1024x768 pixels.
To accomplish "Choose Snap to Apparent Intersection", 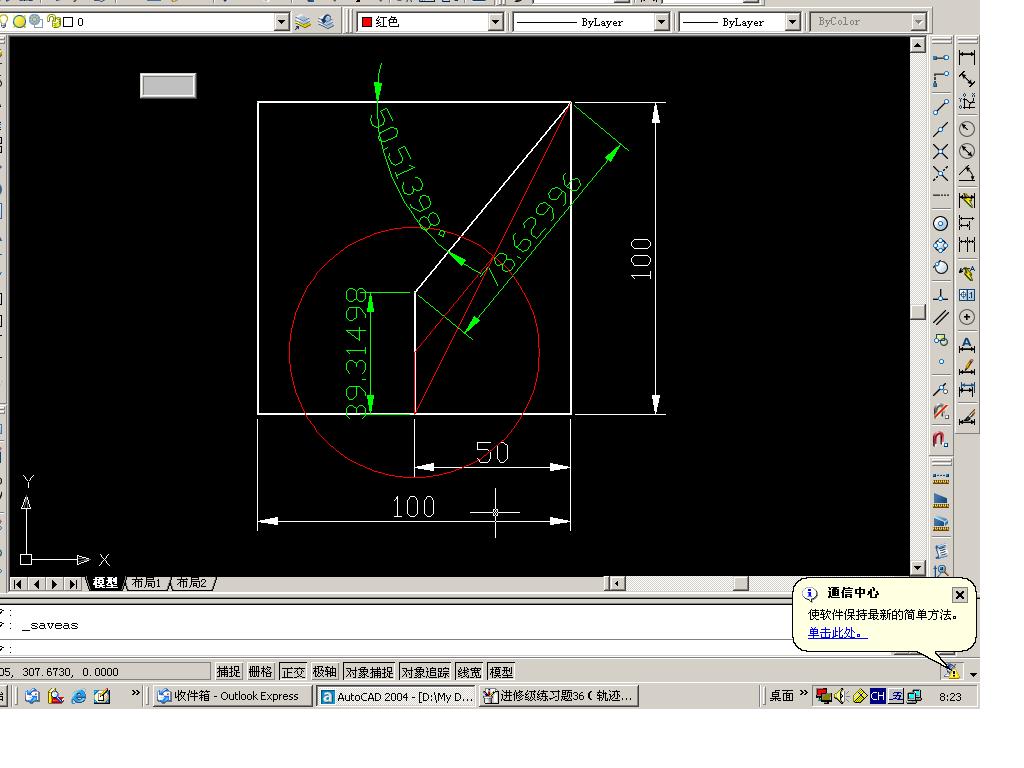I will [x=940, y=174].
